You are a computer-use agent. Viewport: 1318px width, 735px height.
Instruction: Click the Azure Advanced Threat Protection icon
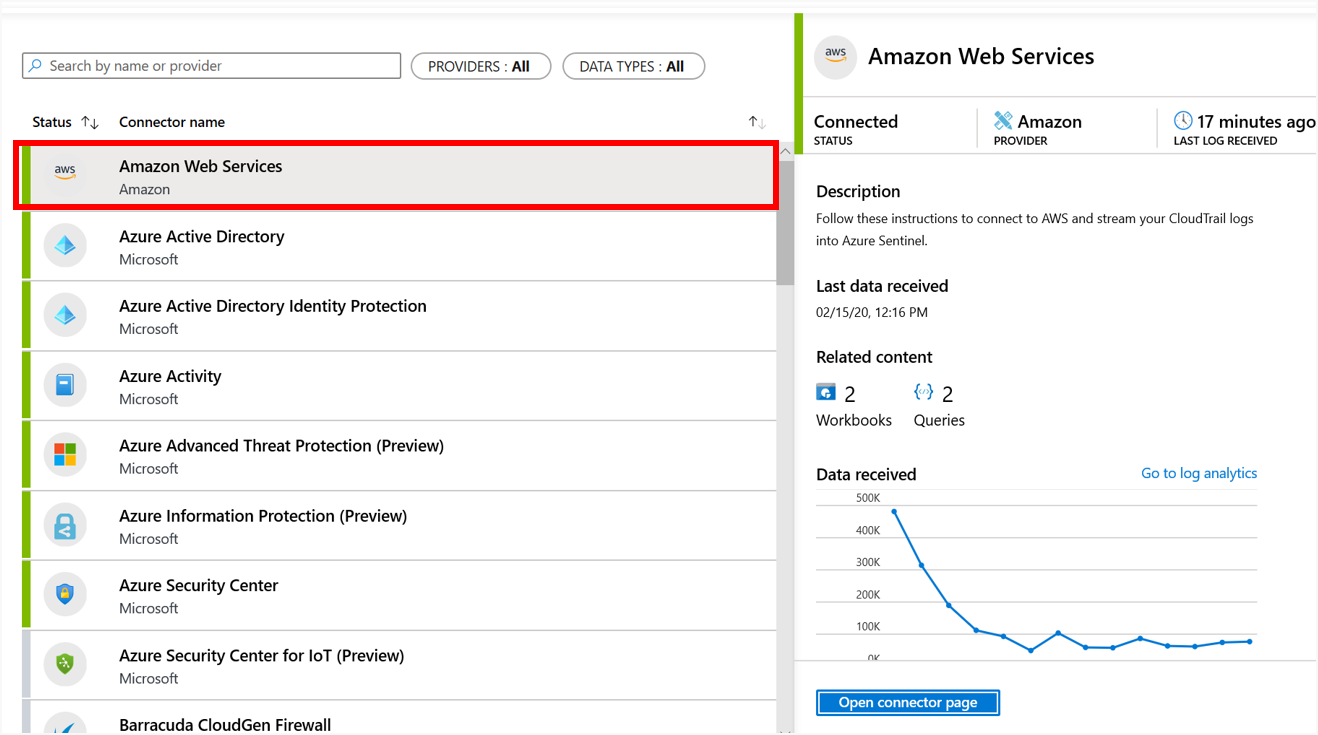[64, 455]
